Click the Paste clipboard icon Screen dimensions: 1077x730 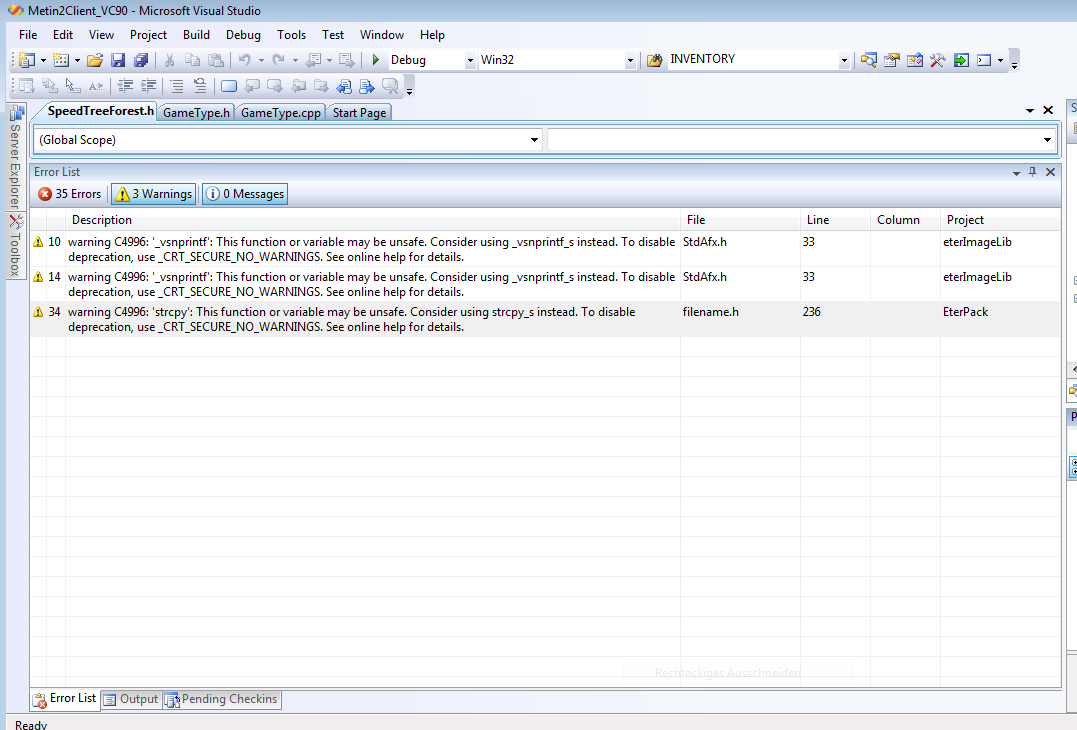click(x=216, y=60)
